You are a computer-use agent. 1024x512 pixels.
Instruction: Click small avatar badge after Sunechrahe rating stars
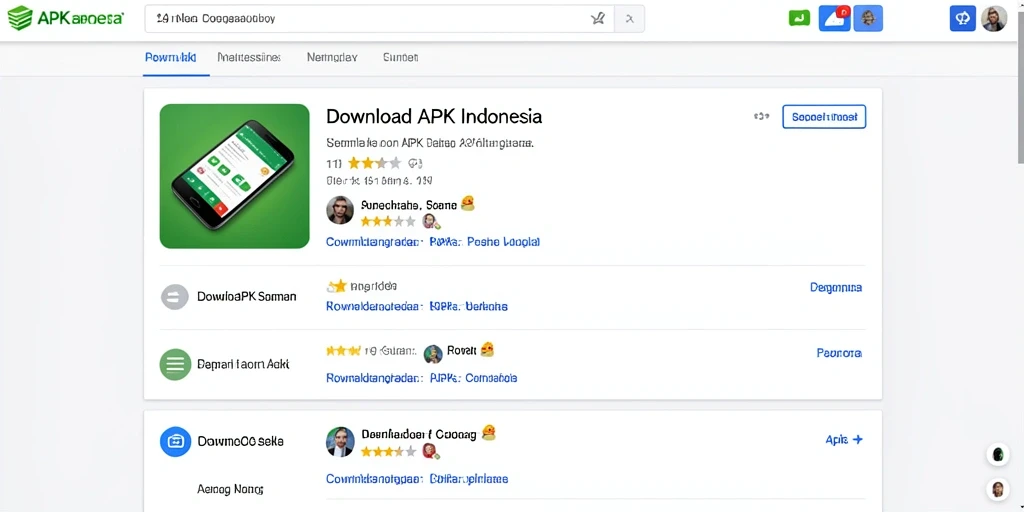(430, 221)
